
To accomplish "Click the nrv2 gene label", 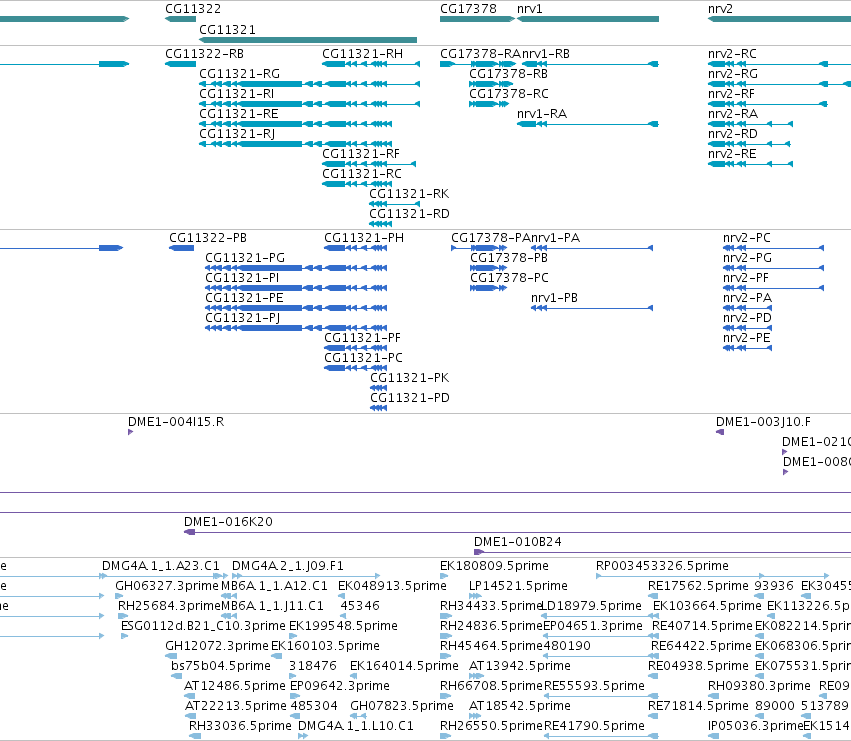I will (720, 9).
